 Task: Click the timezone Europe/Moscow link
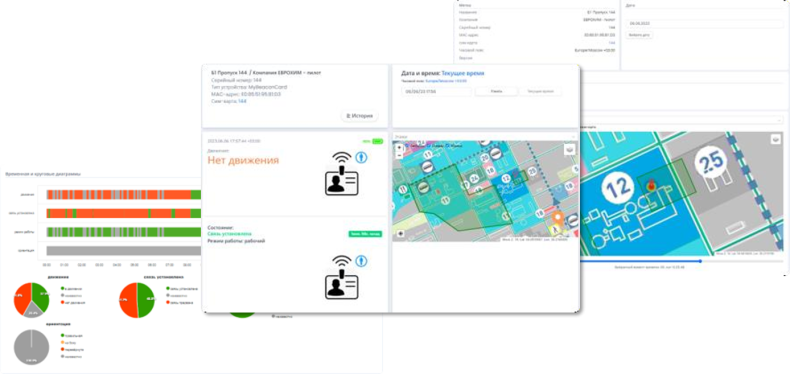coord(446,81)
